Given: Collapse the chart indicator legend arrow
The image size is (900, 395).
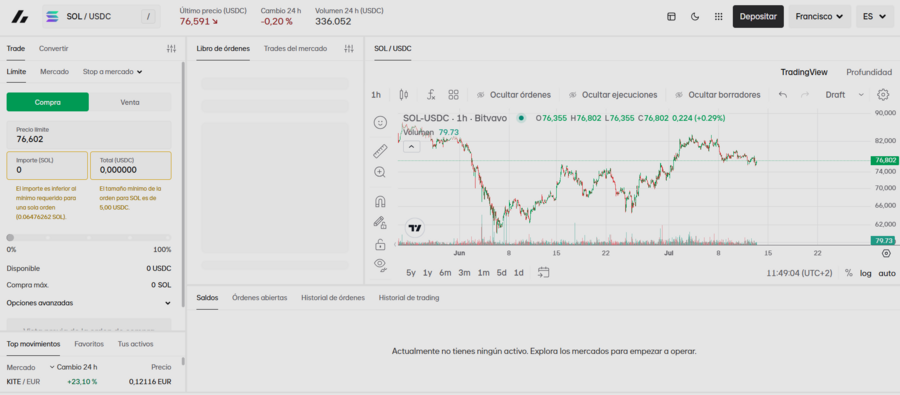Looking at the screenshot, I should click(412, 146).
